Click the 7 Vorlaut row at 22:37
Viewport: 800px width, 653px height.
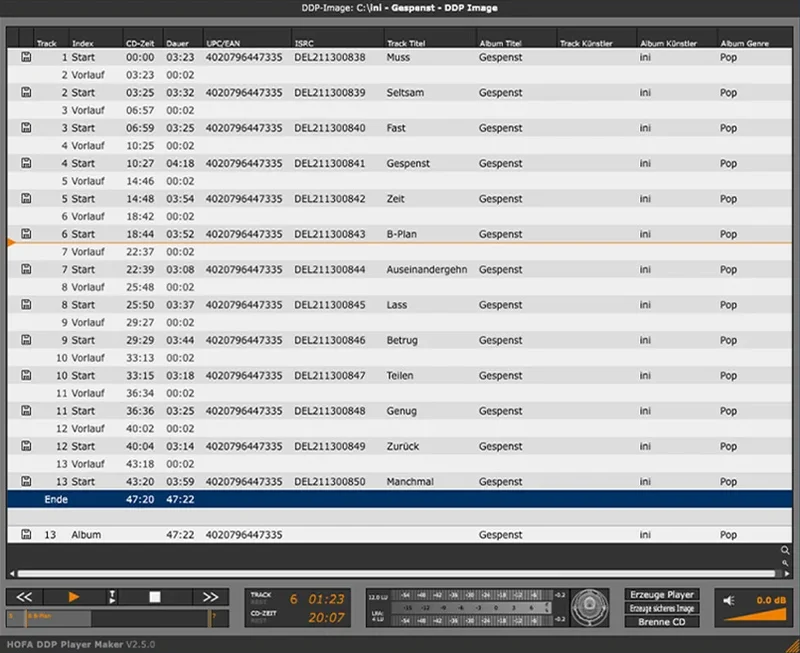point(399,252)
